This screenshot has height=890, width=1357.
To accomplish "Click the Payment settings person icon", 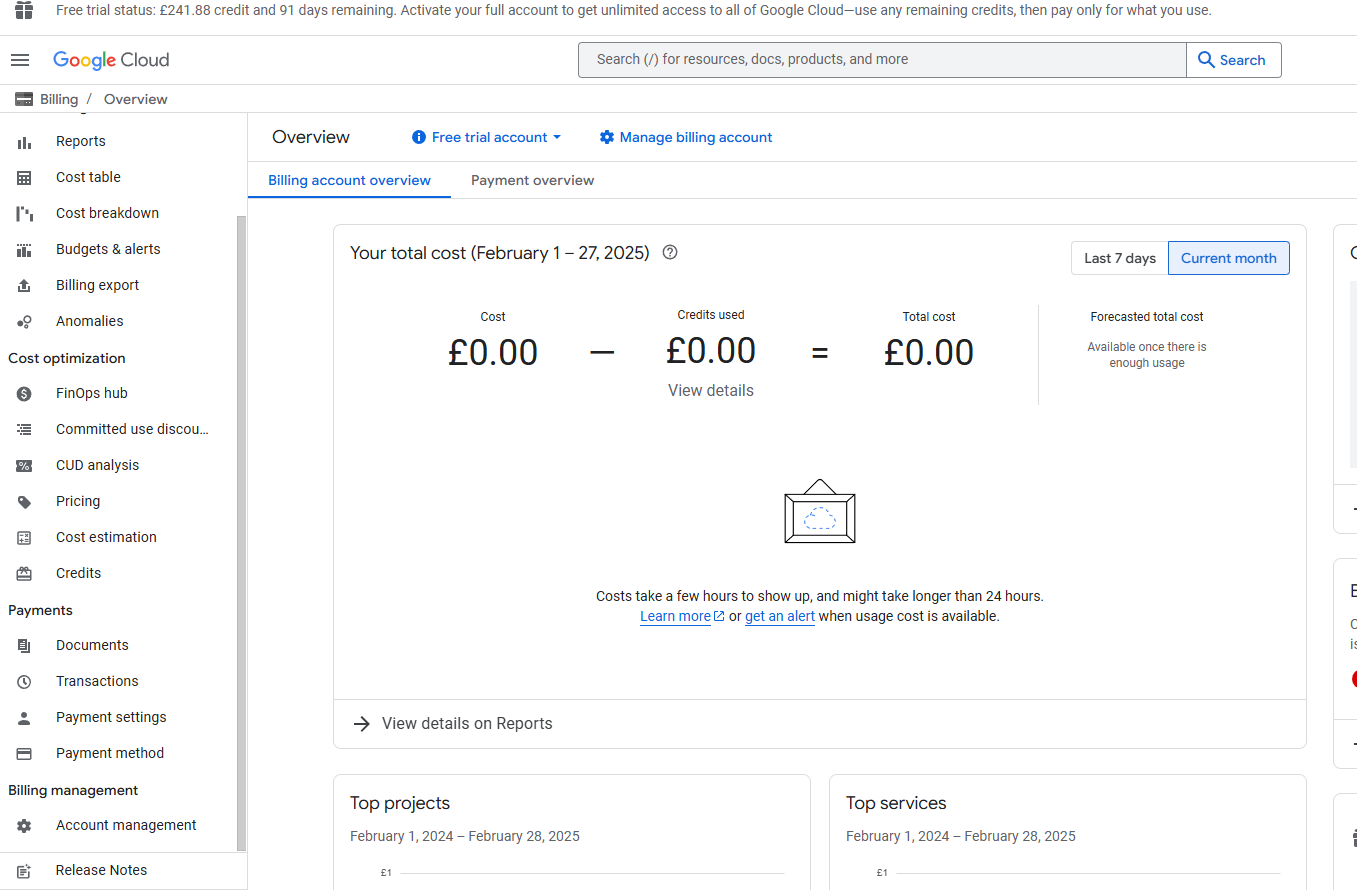I will tap(24, 718).
